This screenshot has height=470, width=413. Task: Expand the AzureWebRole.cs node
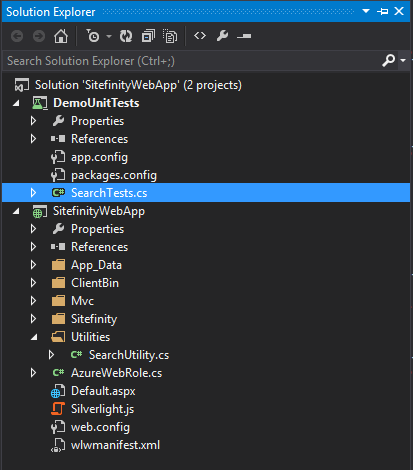[x=33, y=373]
